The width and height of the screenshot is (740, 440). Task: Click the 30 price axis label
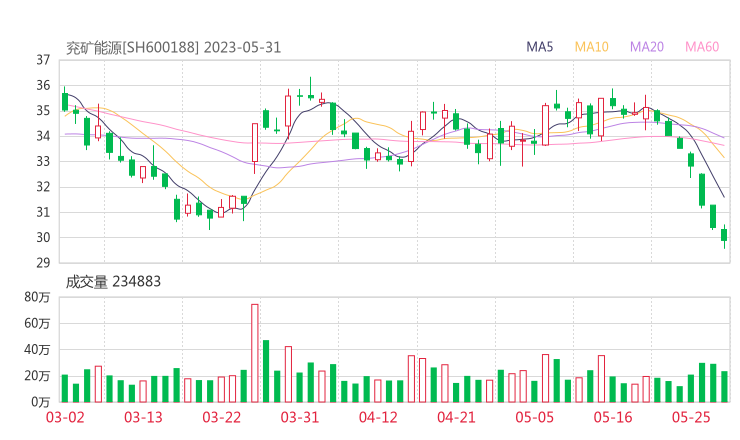pyautogui.click(x=43, y=237)
